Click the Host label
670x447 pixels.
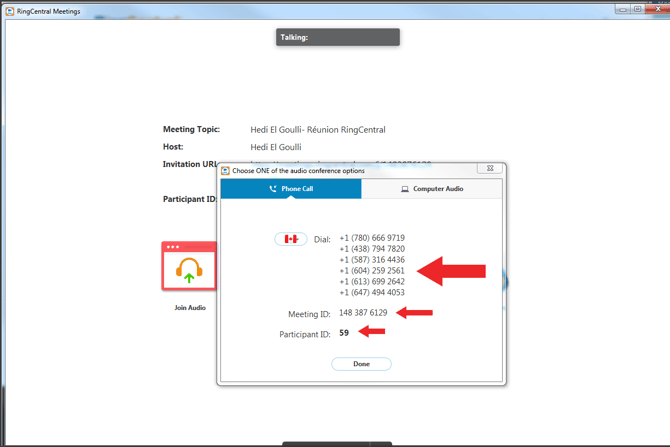pos(173,147)
